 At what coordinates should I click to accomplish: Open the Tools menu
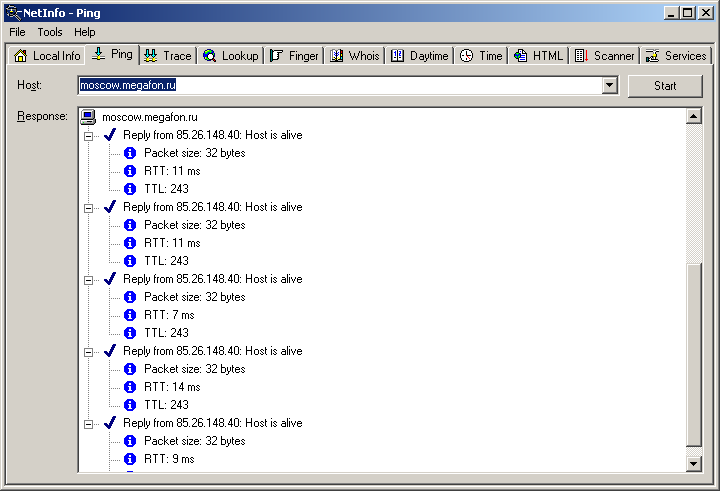pyautogui.click(x=50, y=32)
